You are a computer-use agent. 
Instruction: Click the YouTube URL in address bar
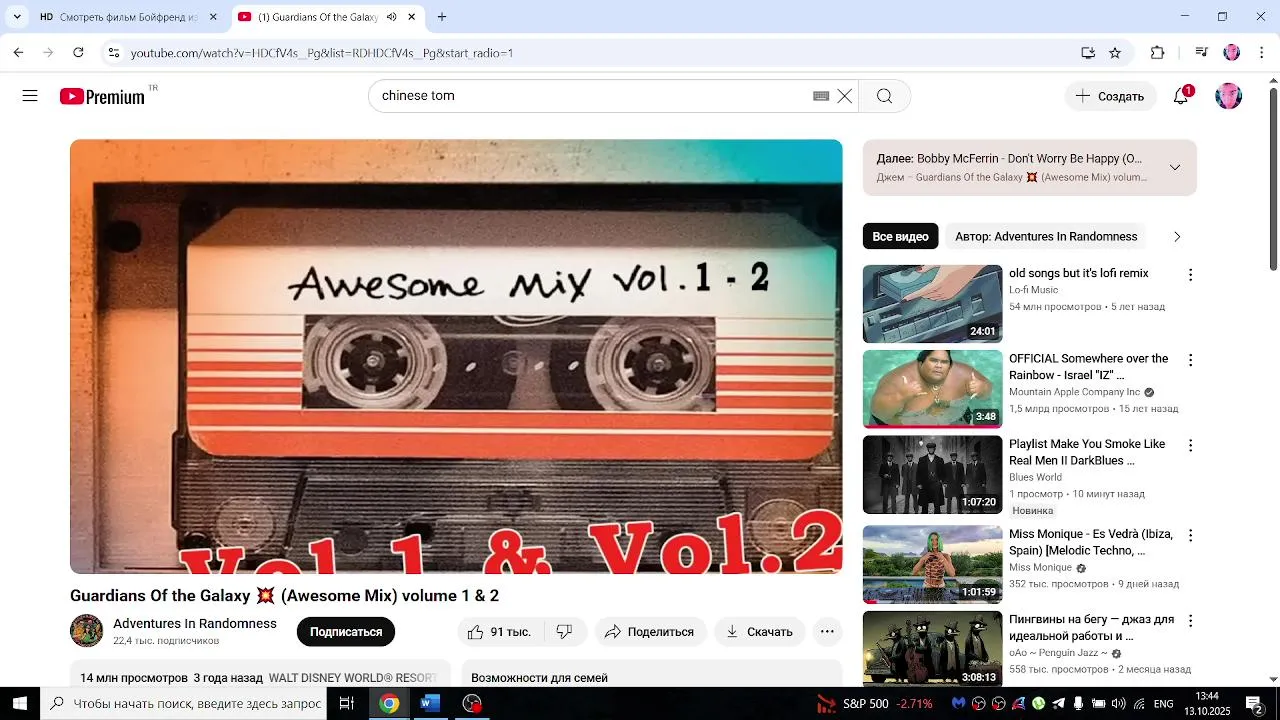(322, 53)
